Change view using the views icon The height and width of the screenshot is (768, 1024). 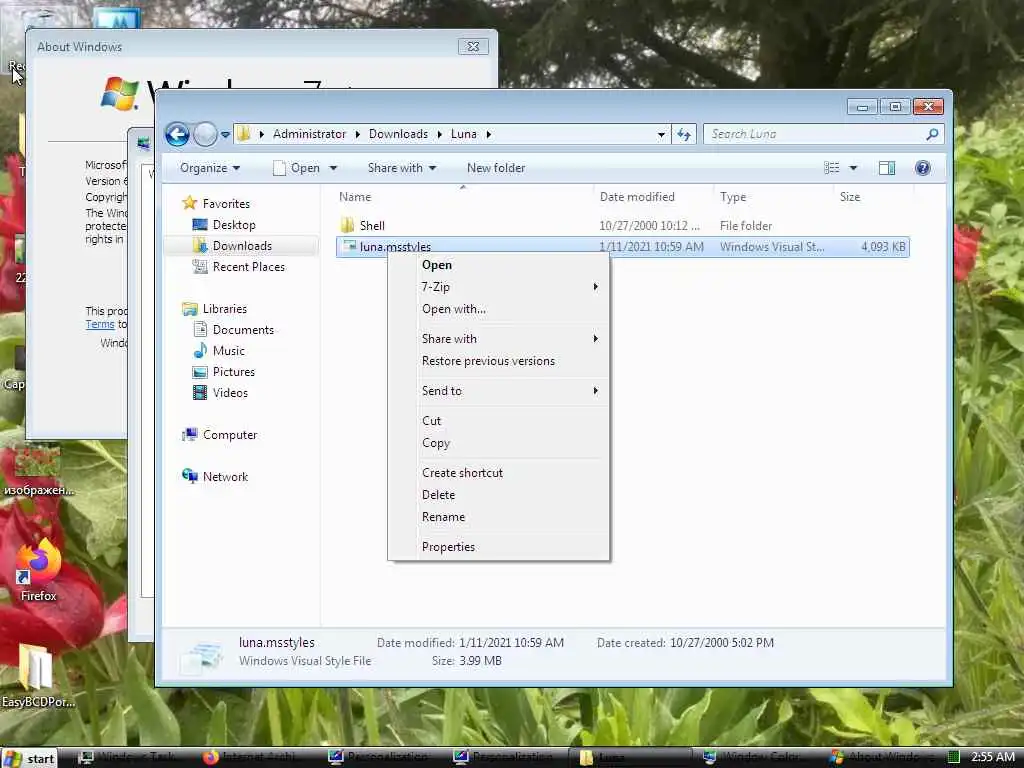(831, 168)
